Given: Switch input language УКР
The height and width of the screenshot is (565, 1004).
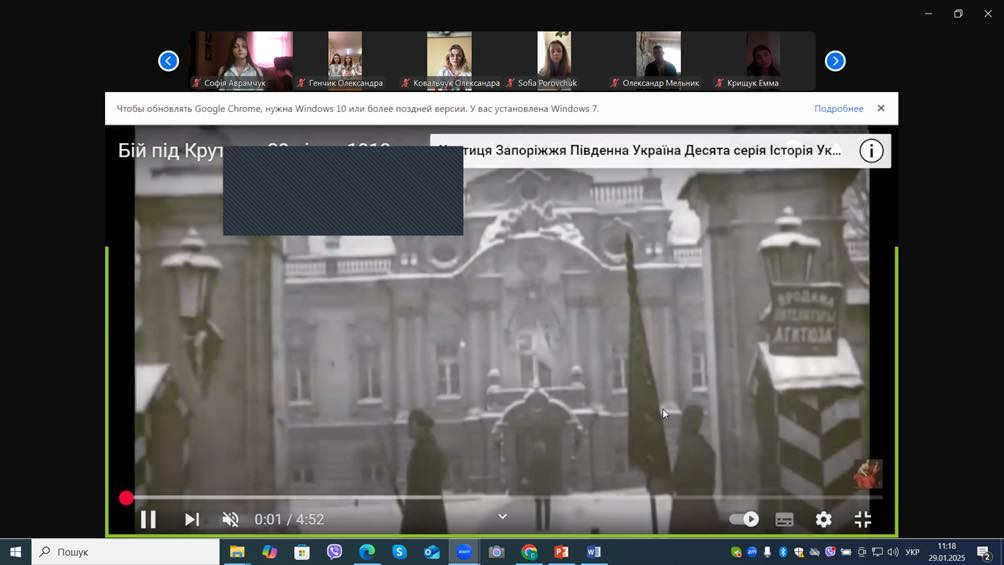Looking at the screenshot, I should tap(912, 552).
